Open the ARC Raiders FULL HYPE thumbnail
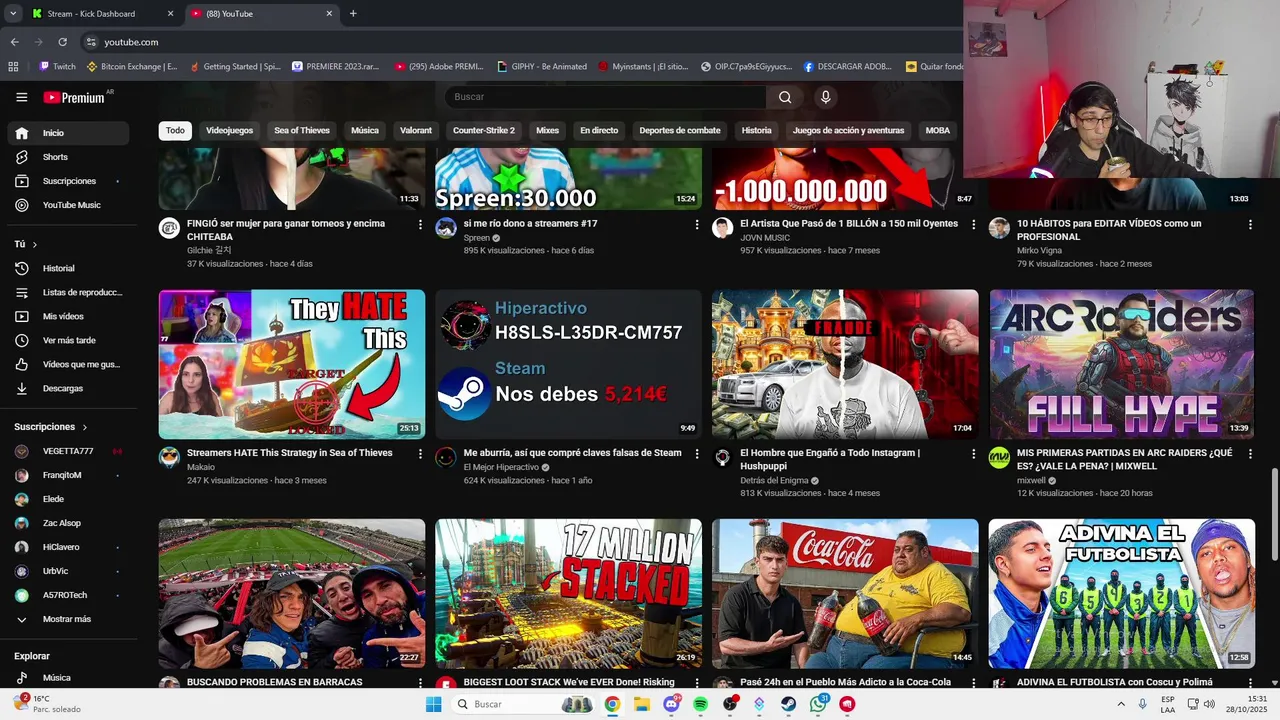Image resolution: width=1280 pixels, height=720 pixels. tap(1122, 364)
